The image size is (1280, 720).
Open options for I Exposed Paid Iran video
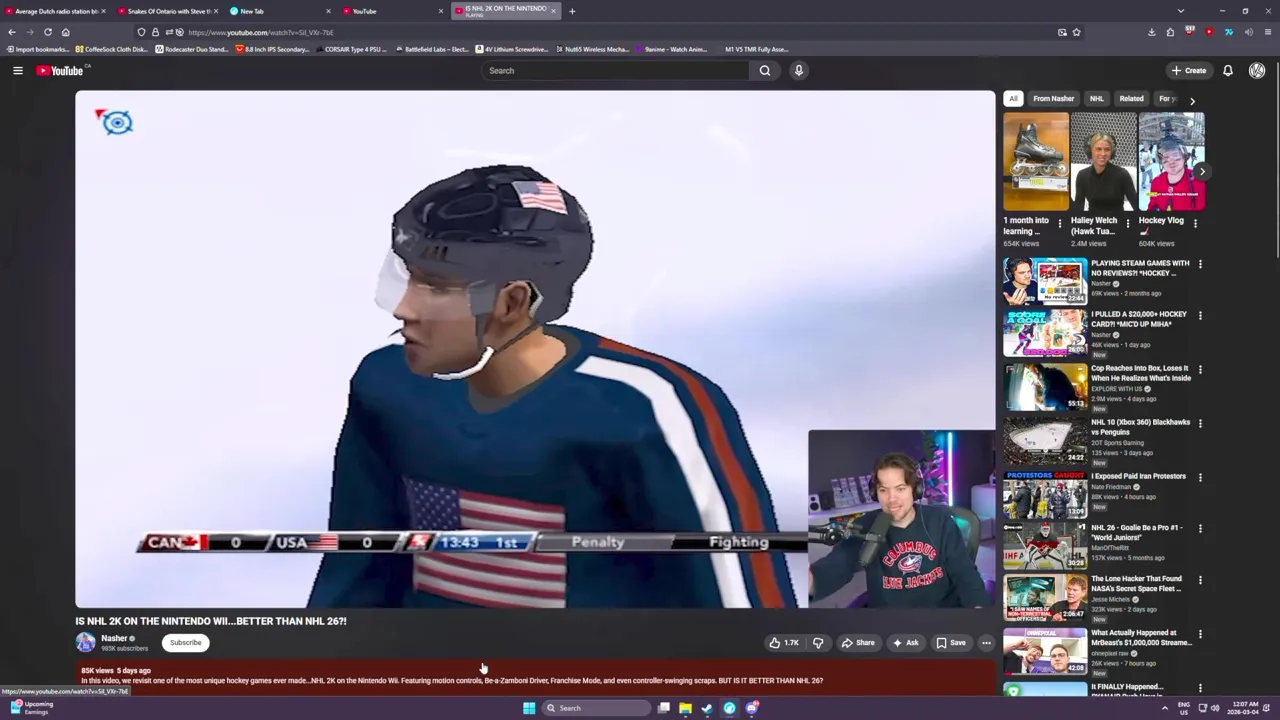[x=1200, y=477]
